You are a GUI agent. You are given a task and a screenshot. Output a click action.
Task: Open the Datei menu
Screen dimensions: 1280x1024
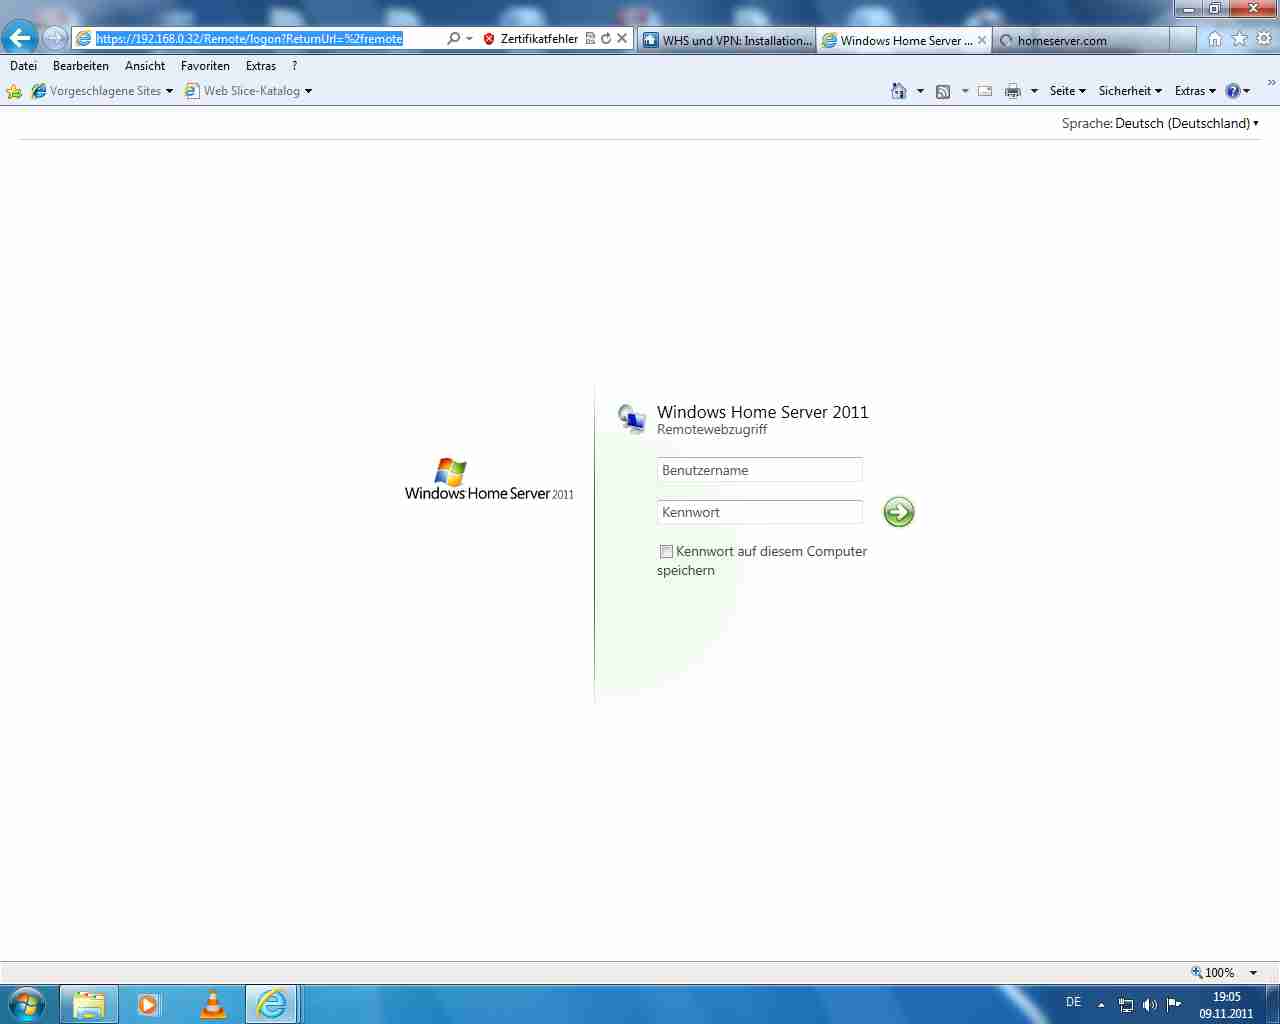point(23,66)
